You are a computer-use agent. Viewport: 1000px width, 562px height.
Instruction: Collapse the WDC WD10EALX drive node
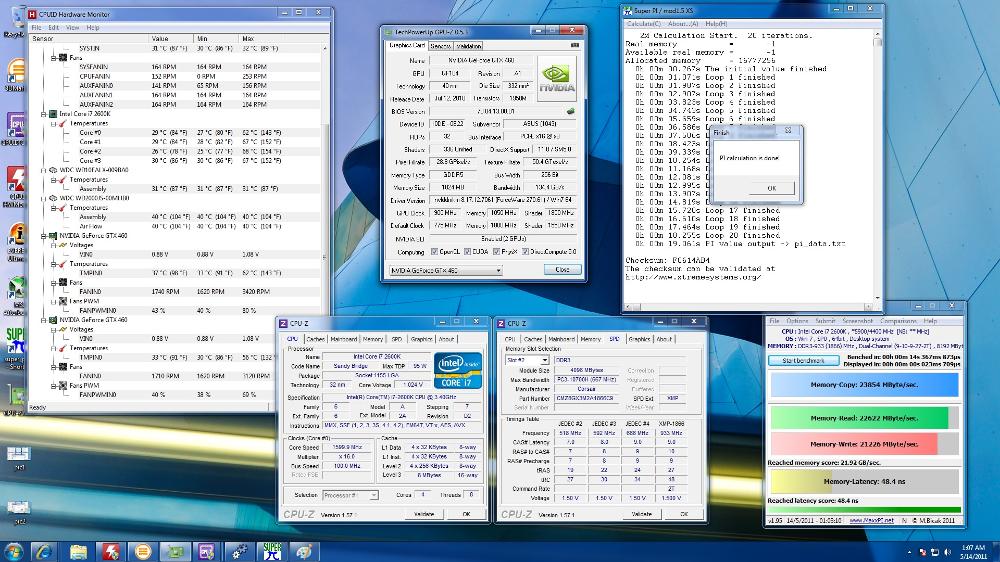[44, 170]
